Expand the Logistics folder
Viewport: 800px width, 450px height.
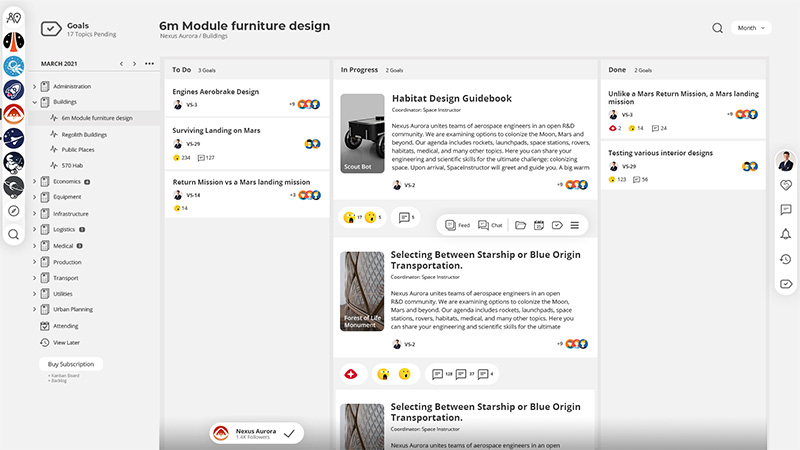click(x=35, y=230)
